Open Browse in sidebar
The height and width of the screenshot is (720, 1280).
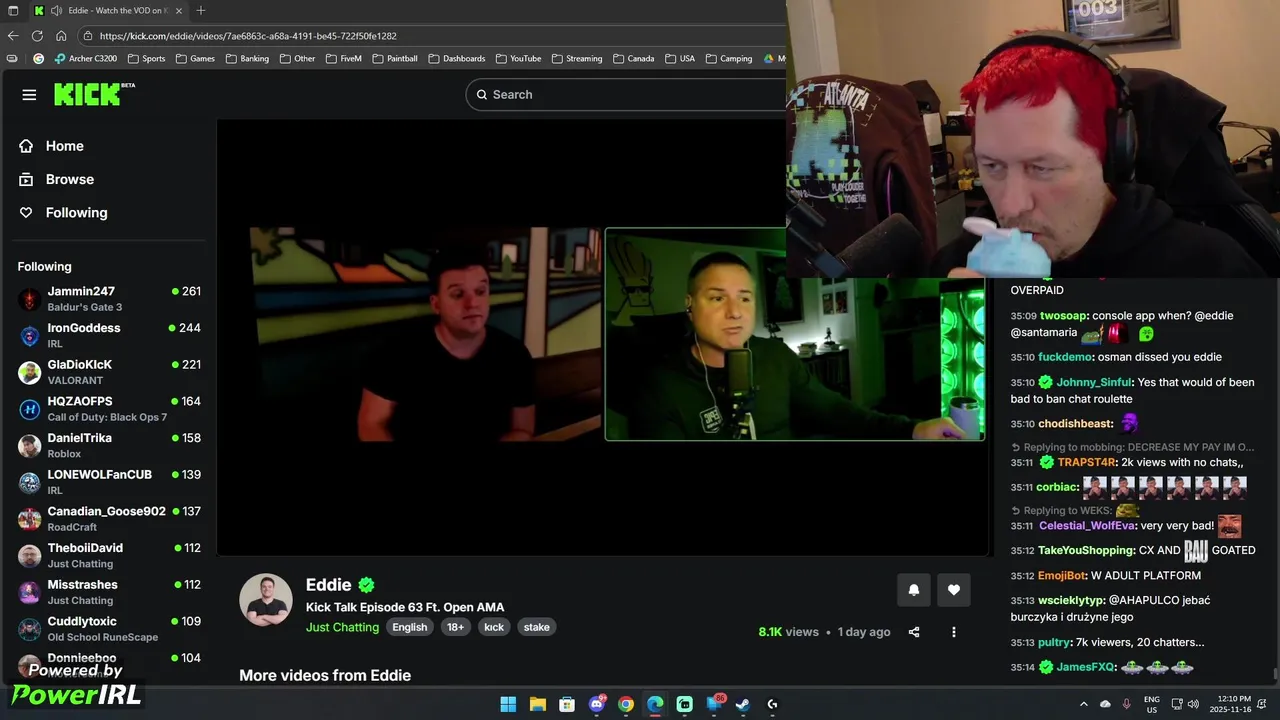click(56, 179)
